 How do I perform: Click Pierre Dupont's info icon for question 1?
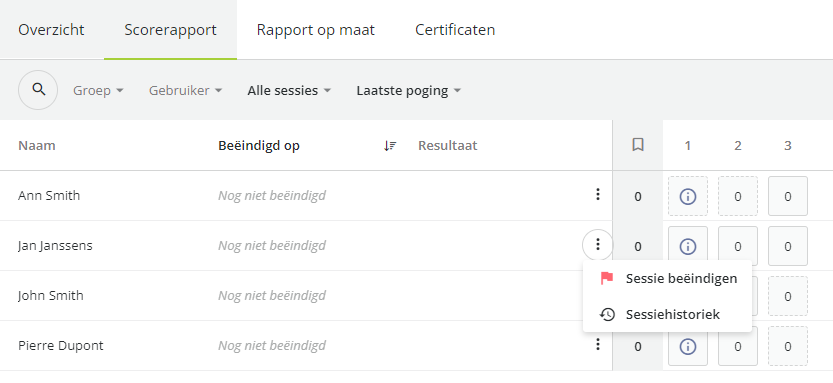[688, 346]
